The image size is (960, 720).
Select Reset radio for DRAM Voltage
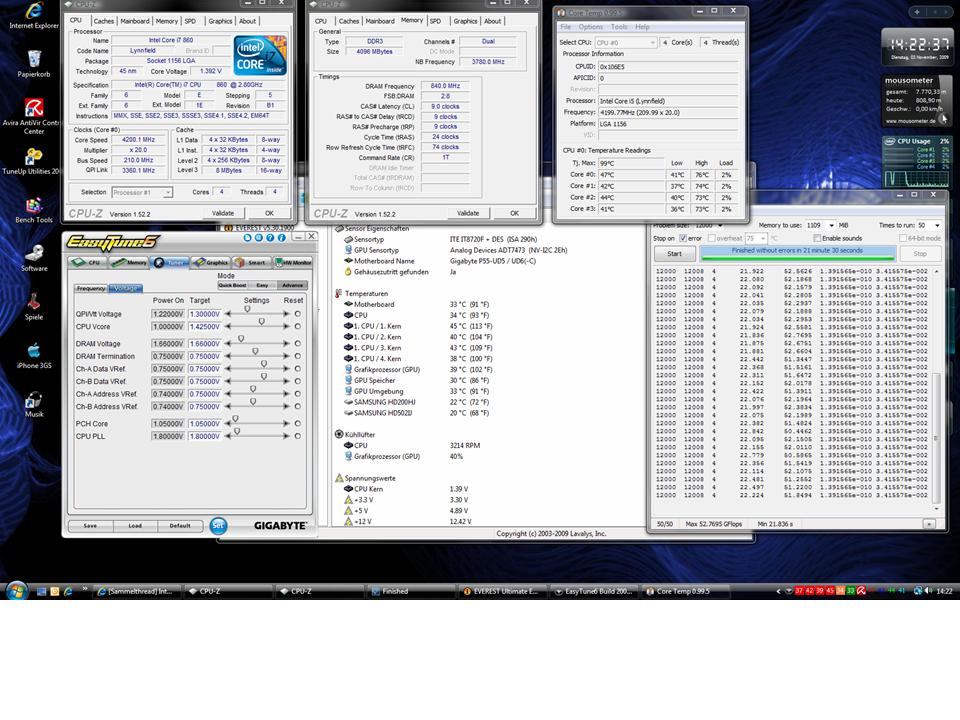click(x=298, y=344)
